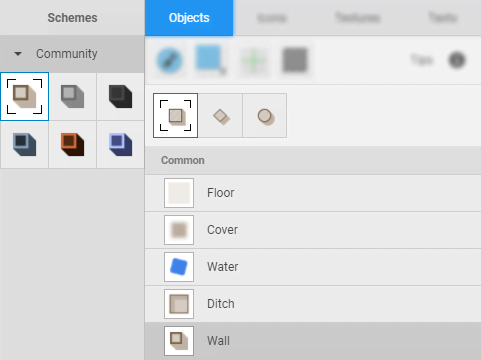481x360 pixels.
Task: Collapse the Community section arrow
Action: 18,54
